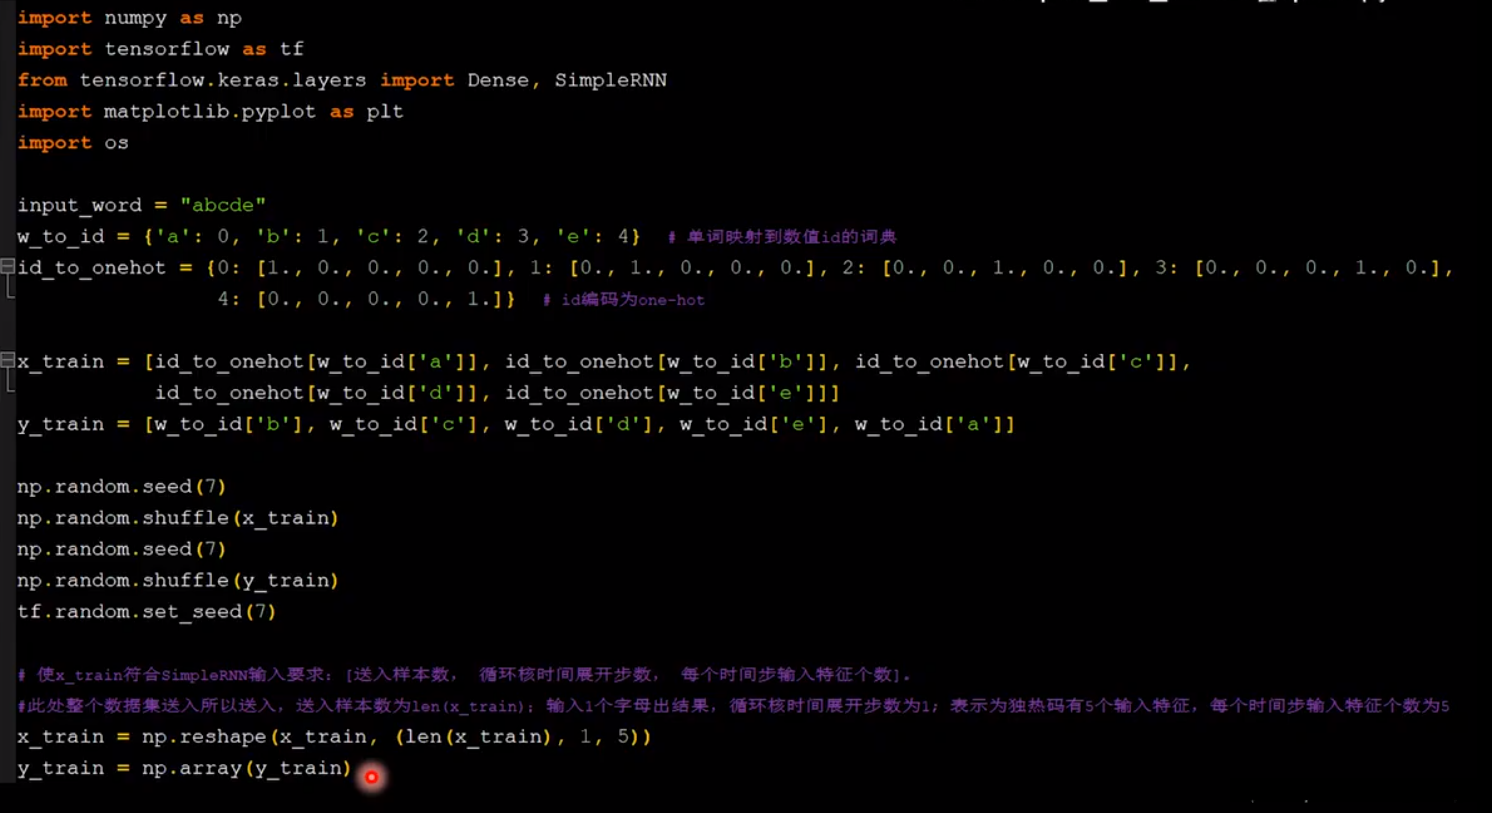Click np.random.seed(7) on the first seed line
Viewport: 1492px width, 813px height.
(120, 486)
